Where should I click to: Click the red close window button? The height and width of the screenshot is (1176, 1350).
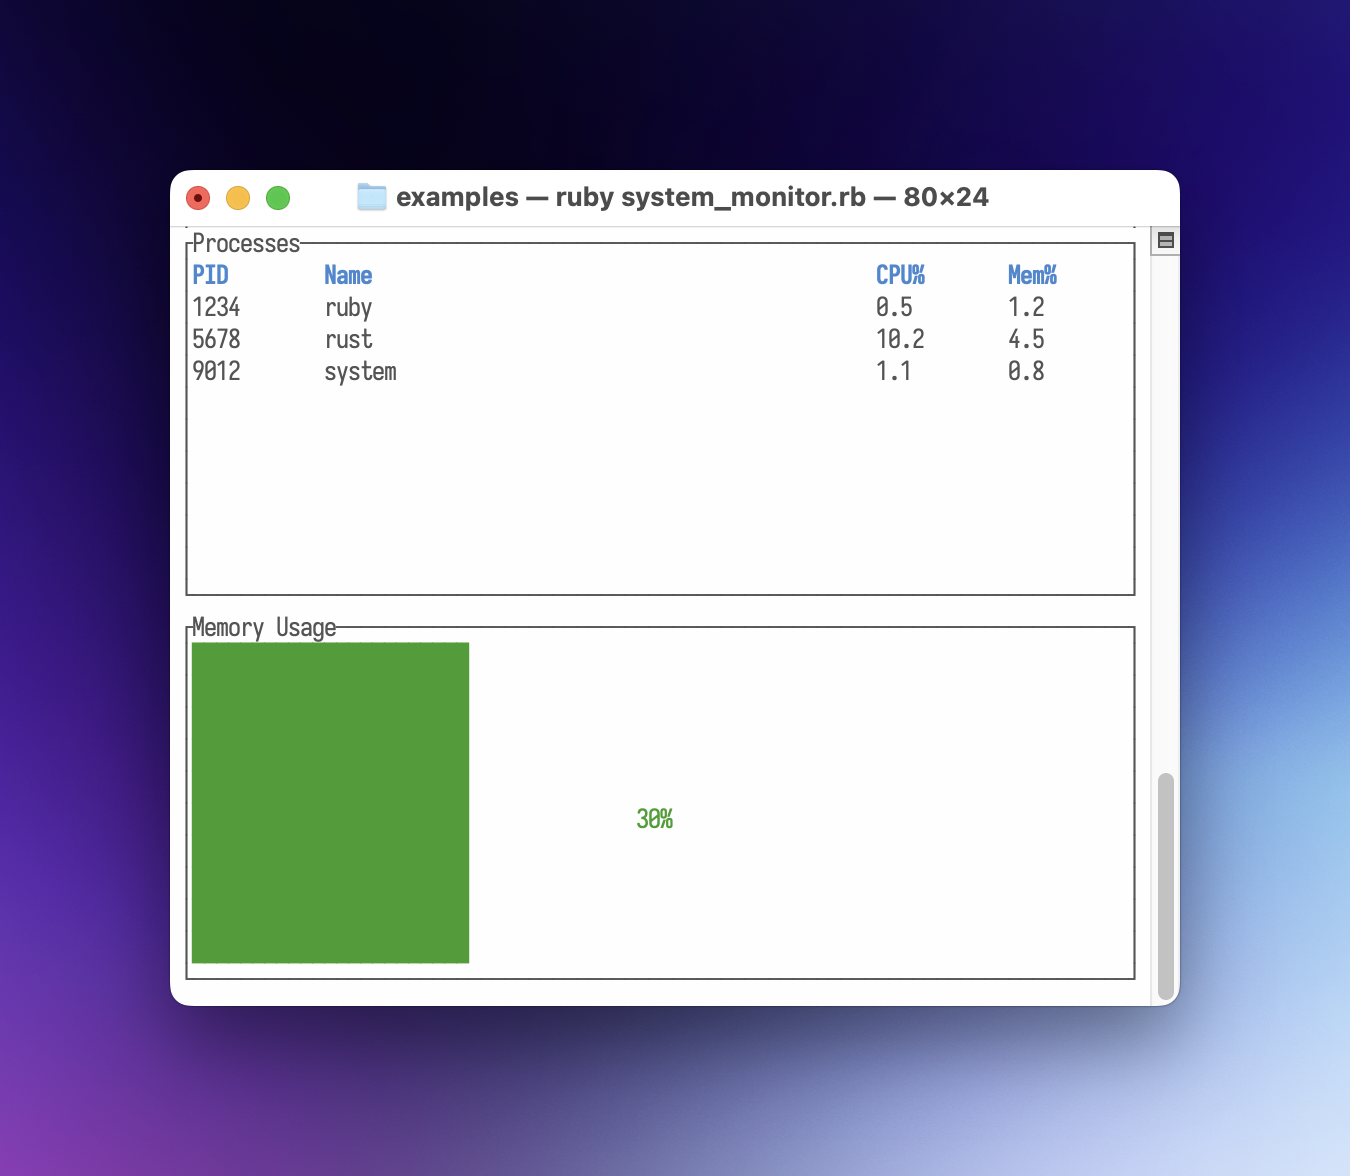tap(198, 198)
